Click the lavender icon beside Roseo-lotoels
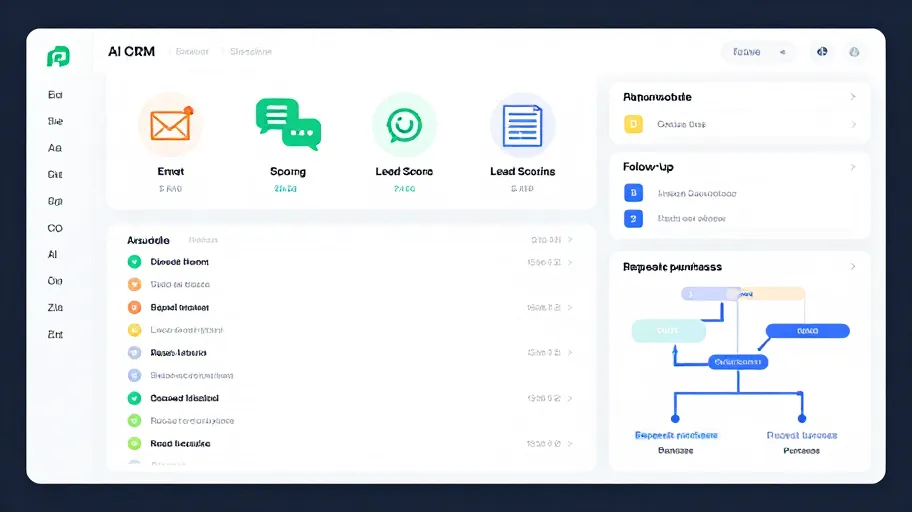 (134, 353)
